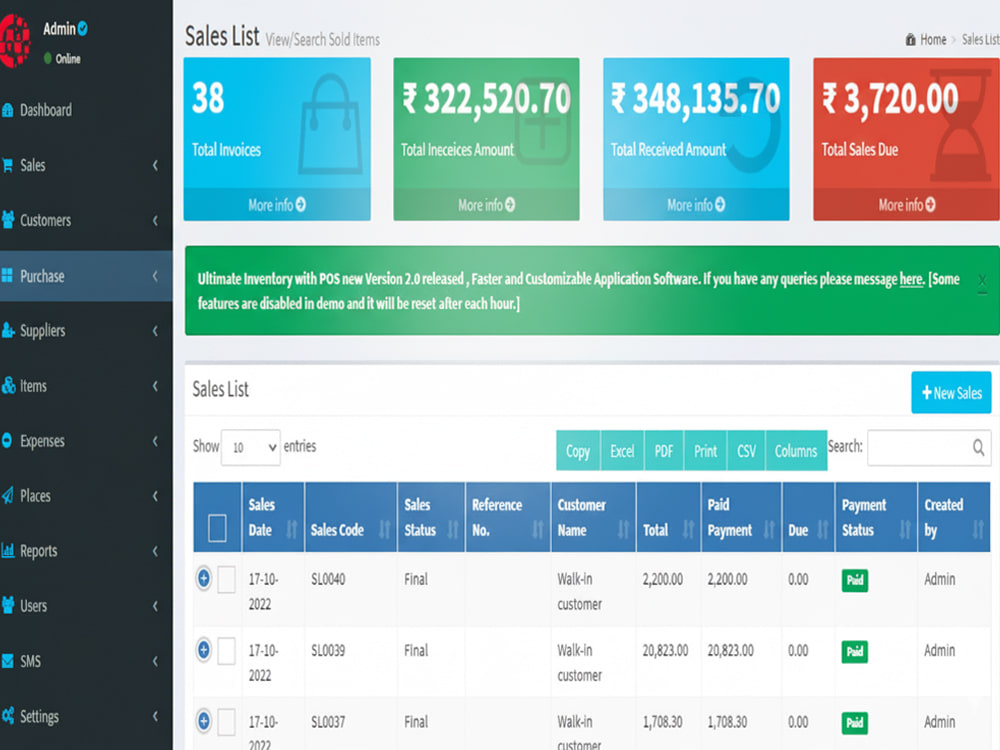The width and height of the screenshot is (1000, 750).
Task: Check the checkbox for sale SL0039
Action: click(x=226, y=651)
